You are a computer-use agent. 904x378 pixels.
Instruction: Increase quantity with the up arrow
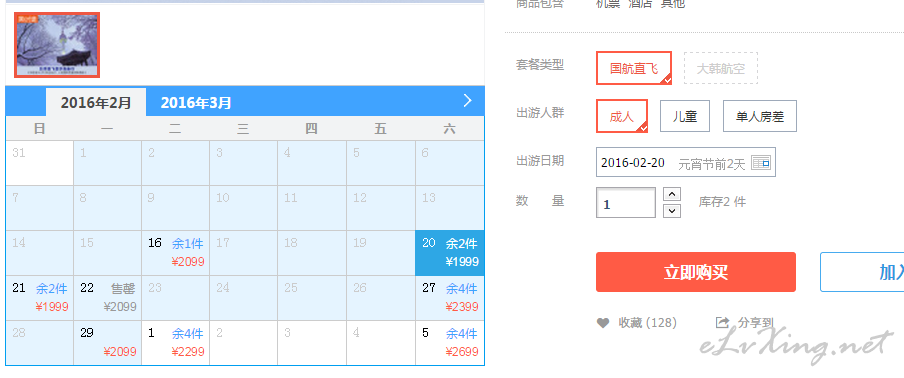672,194
